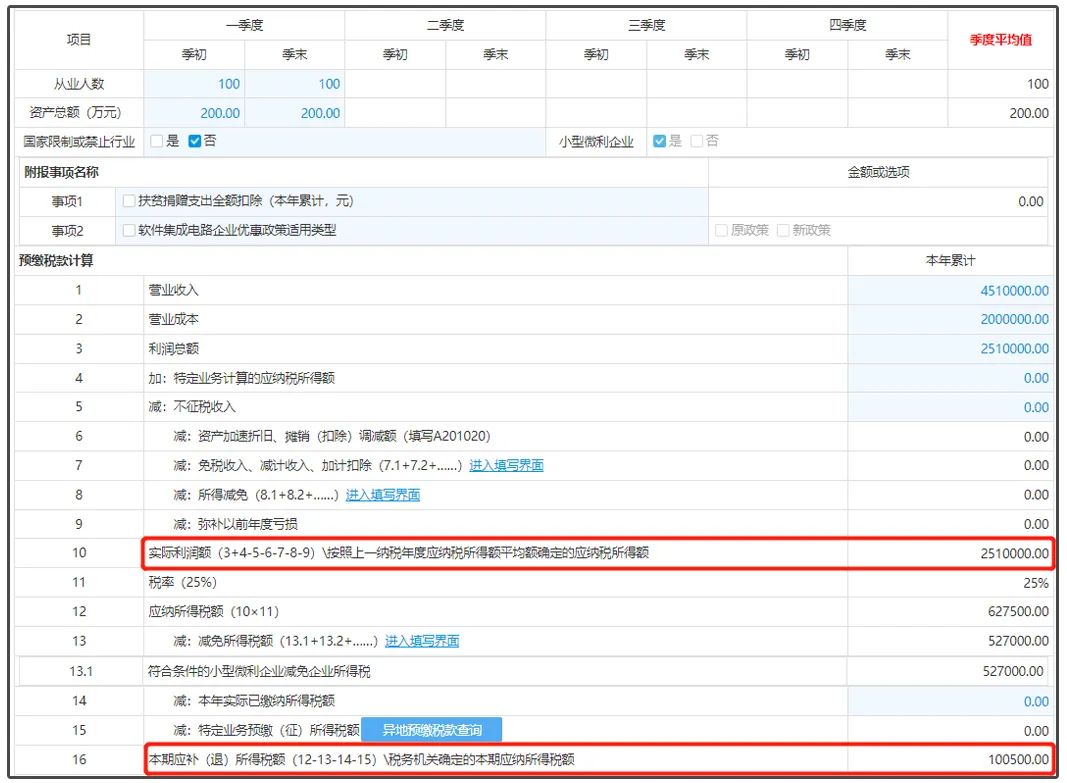Open 进入填写界面 link for 所得减免
Screen dimensions: 1067x783
[x=382, y=495]
